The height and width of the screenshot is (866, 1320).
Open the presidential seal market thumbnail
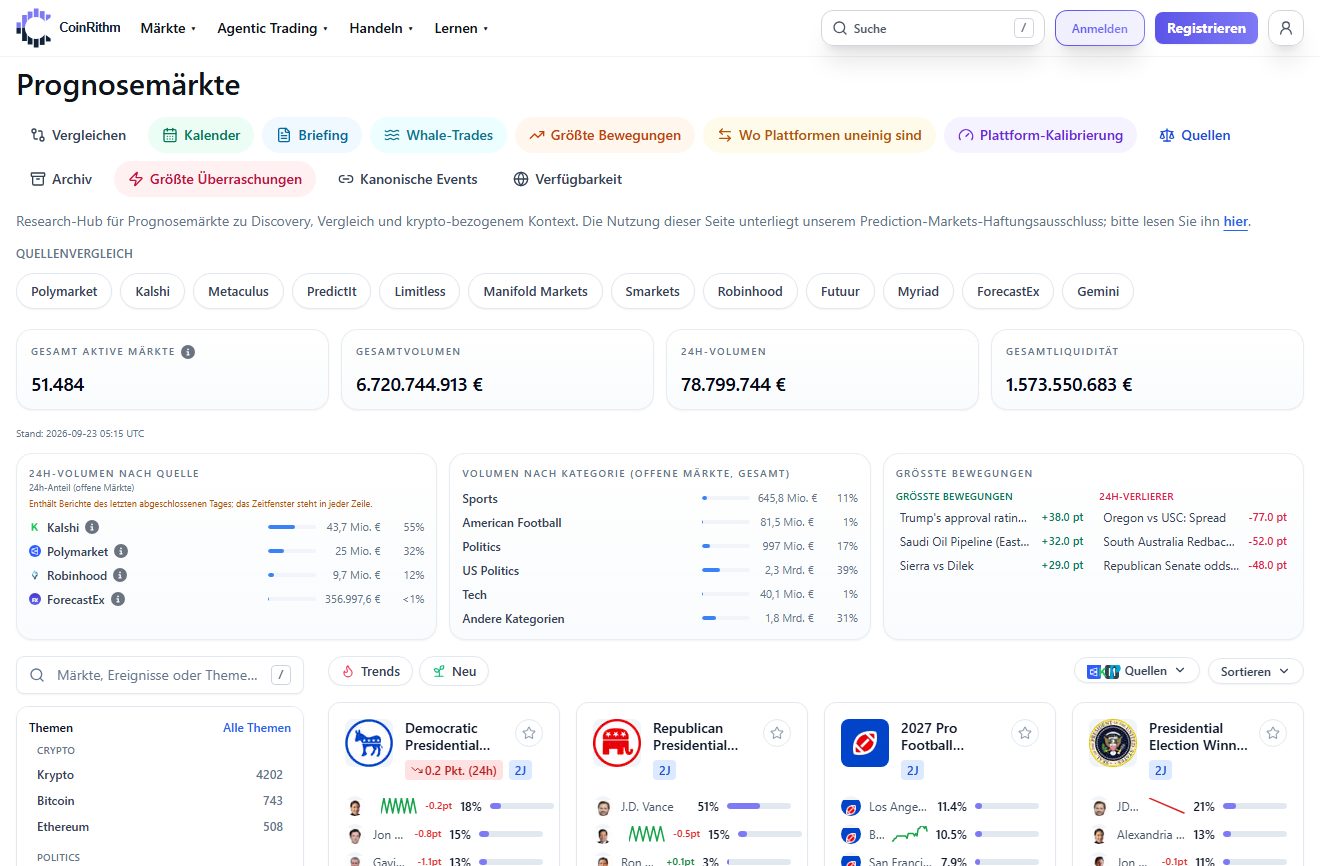pos(1113,743)
